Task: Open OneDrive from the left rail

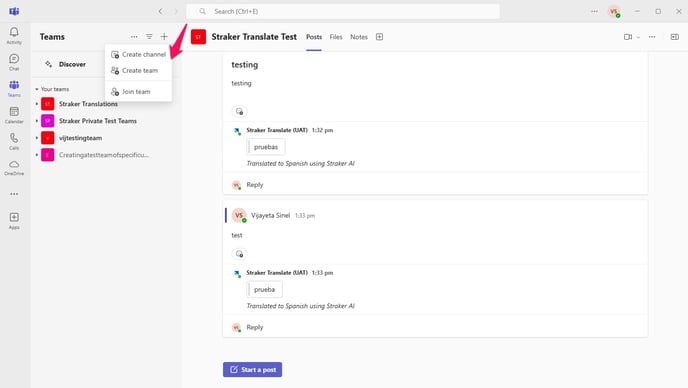Action: coord(14,167)
